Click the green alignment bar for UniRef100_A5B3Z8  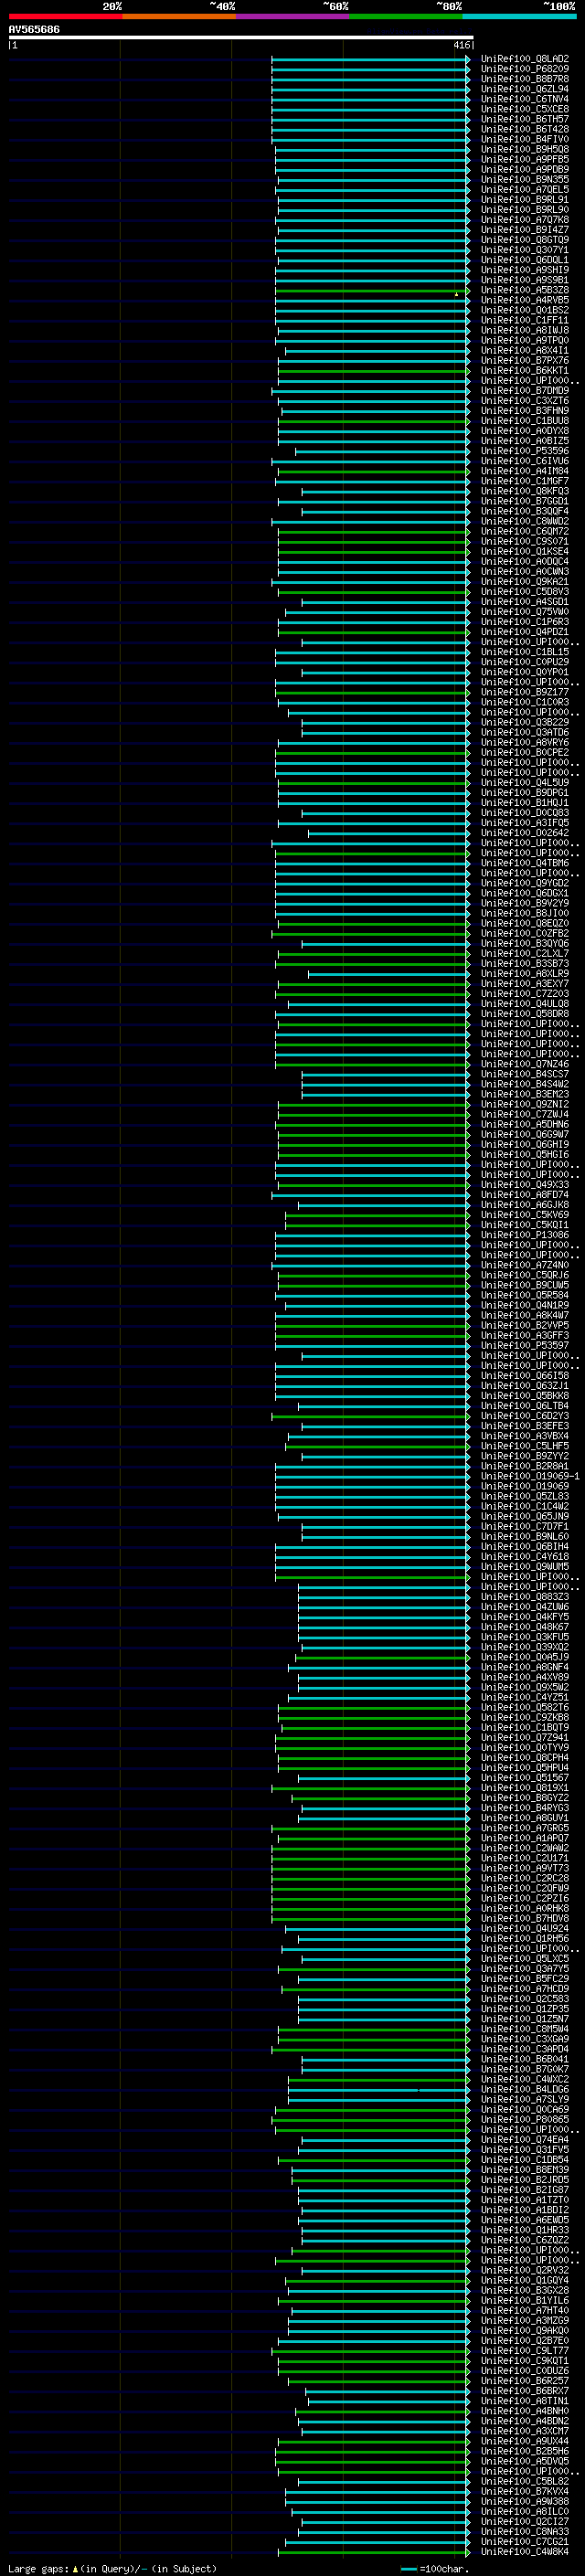[372, 290]
